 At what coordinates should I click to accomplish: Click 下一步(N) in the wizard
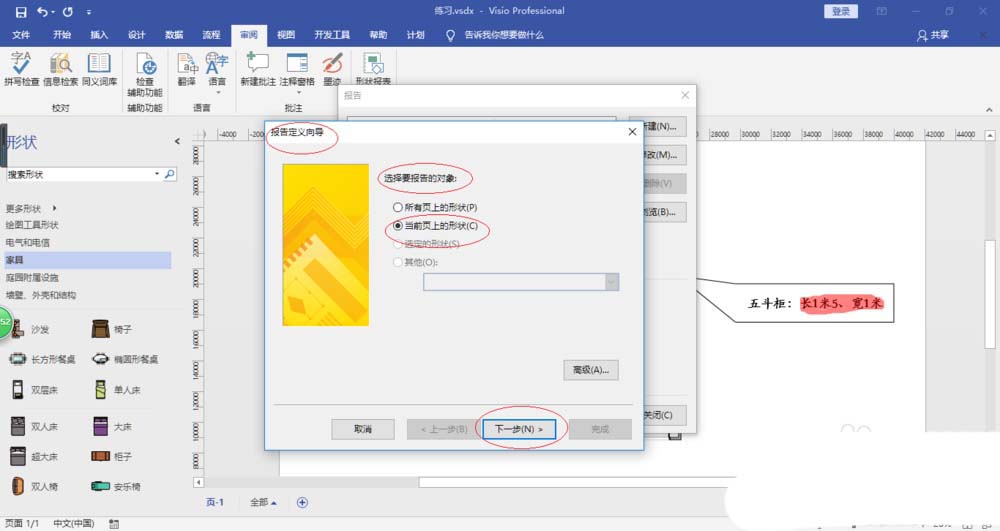(x=518, y=429)
